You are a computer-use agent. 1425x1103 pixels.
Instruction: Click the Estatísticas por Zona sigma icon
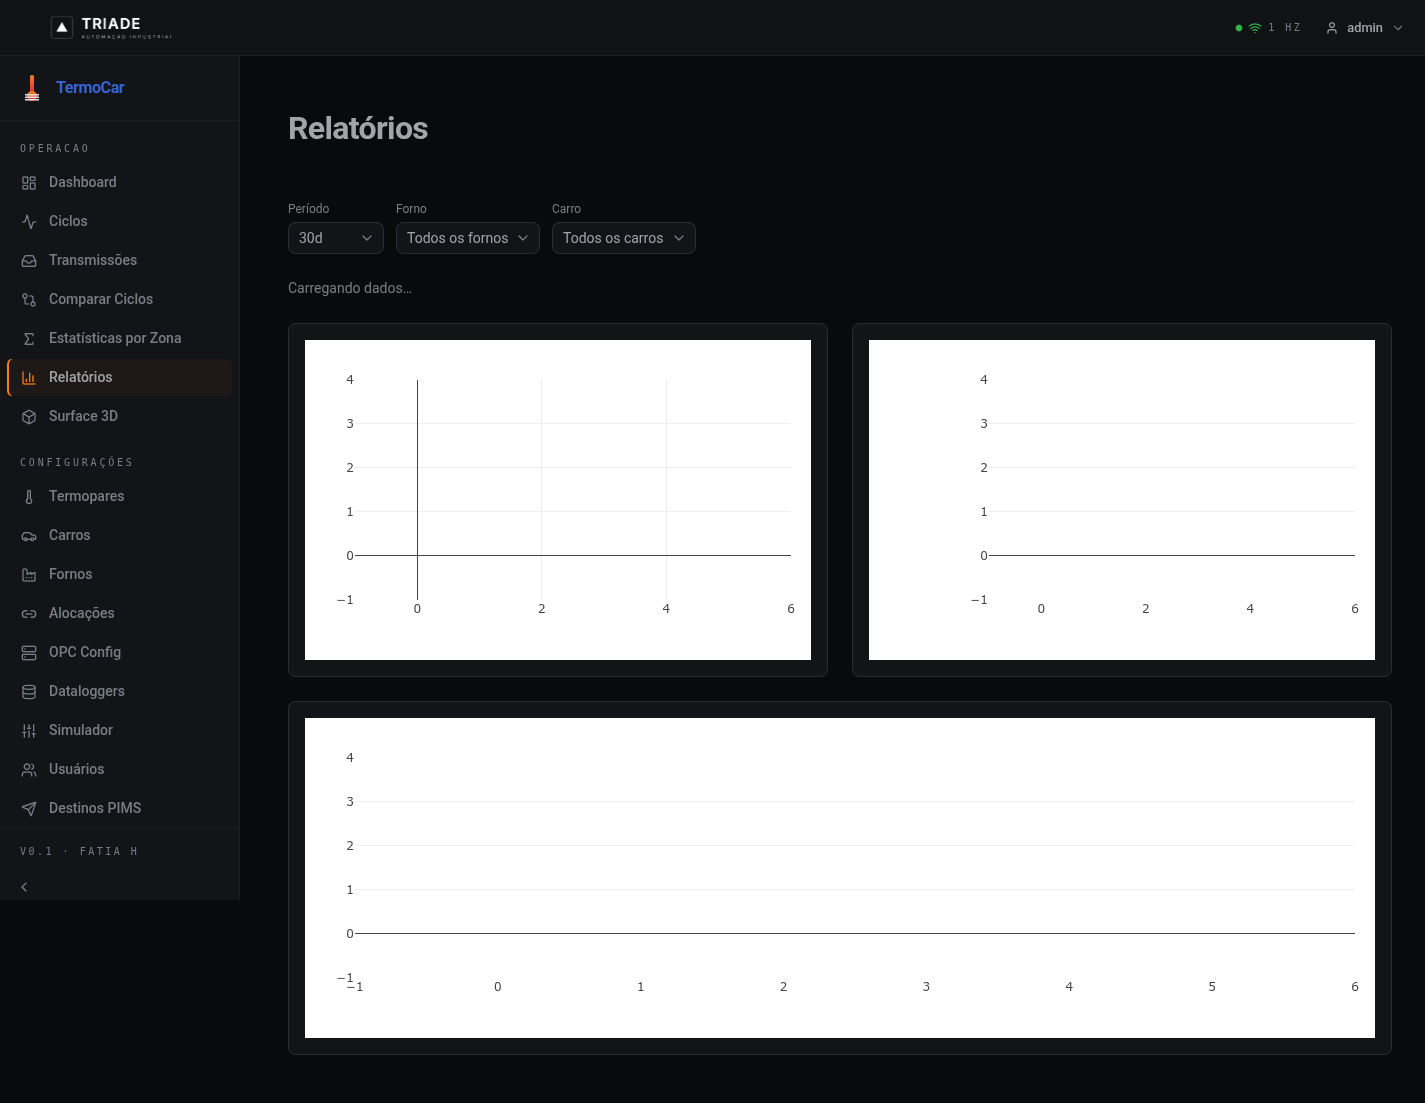29,339
